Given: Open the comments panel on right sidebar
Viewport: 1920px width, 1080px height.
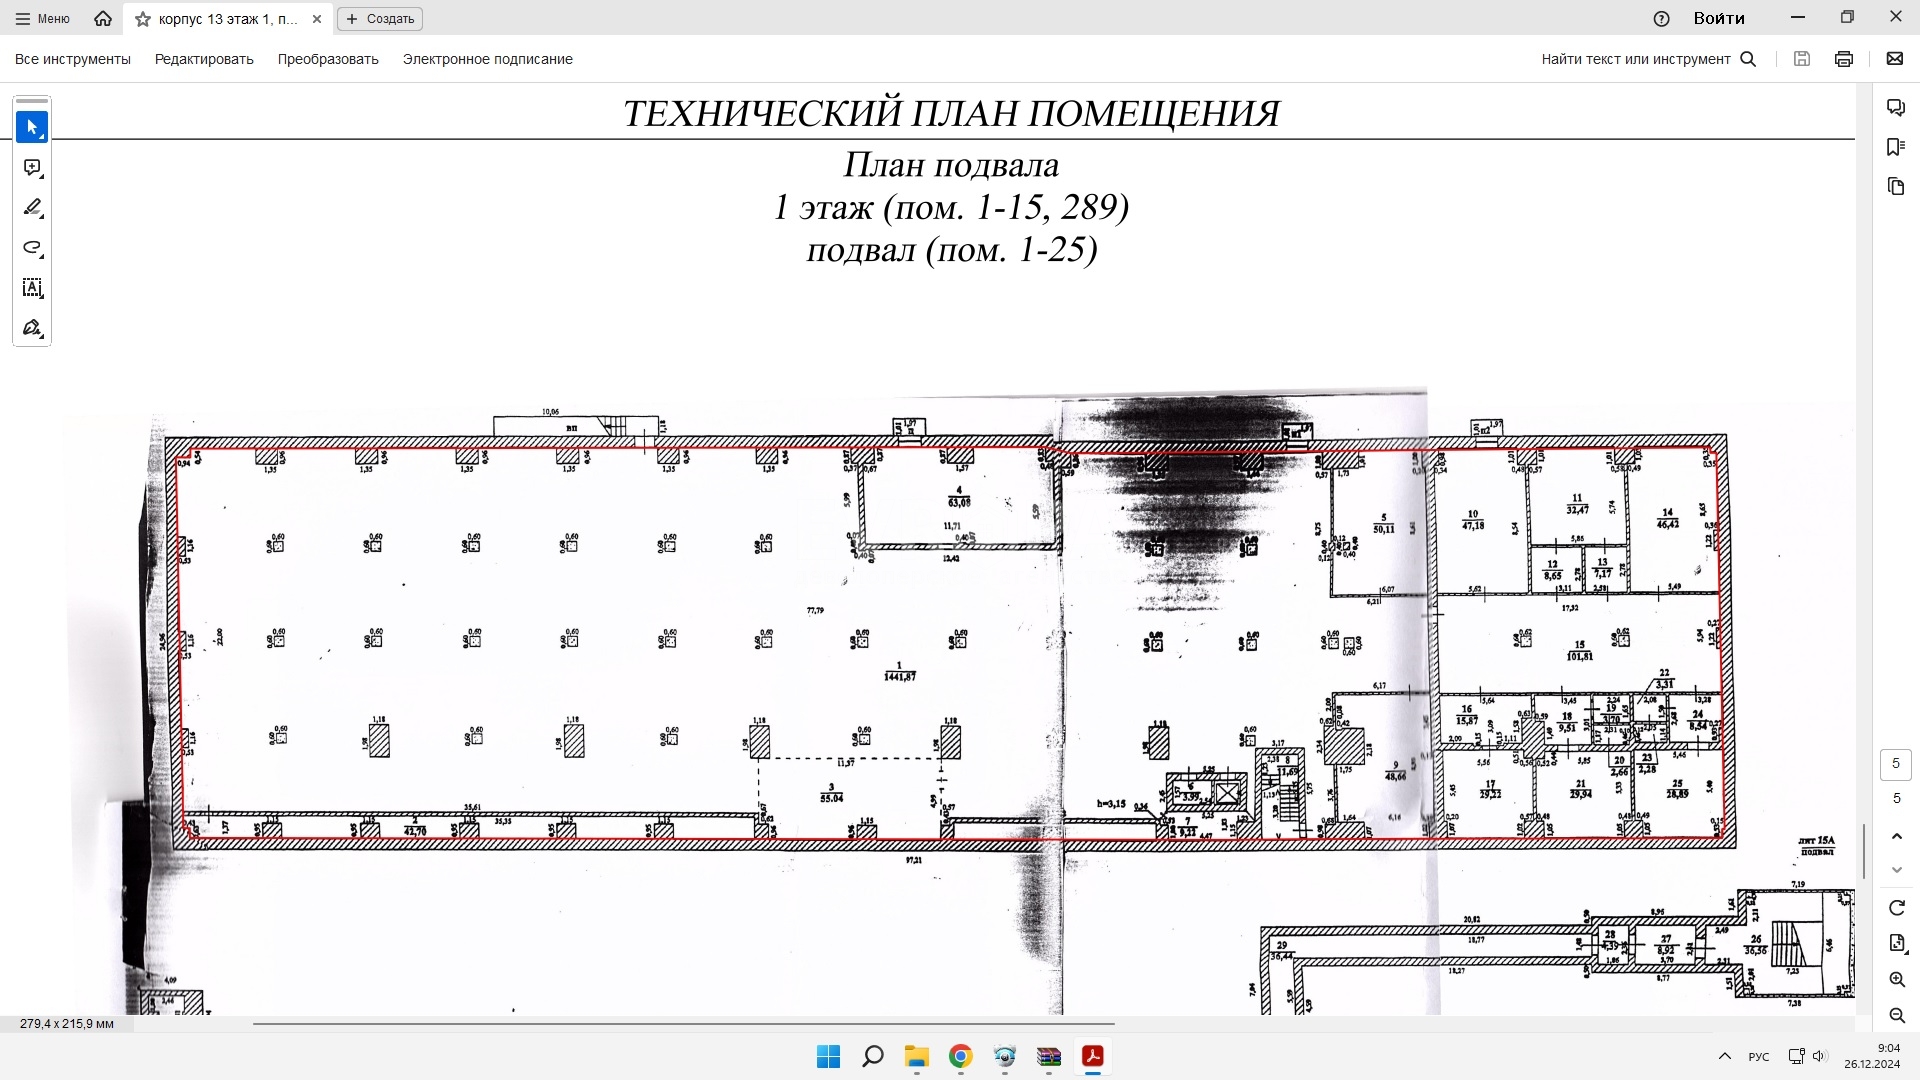Looking at the screenshot, I should (x=1896, y=107).
